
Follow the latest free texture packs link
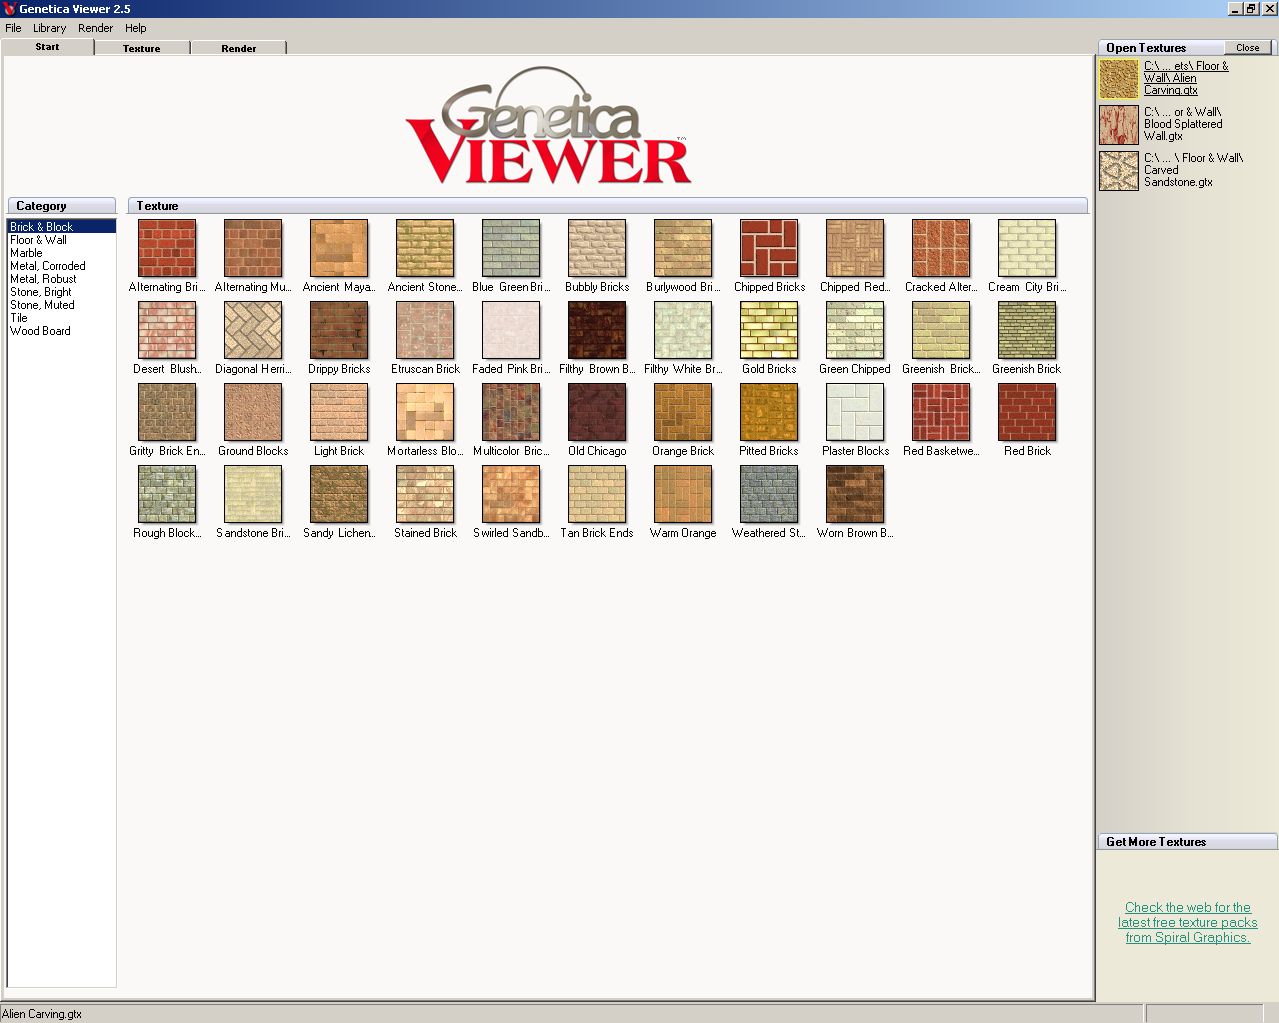tap(1187, 922)
